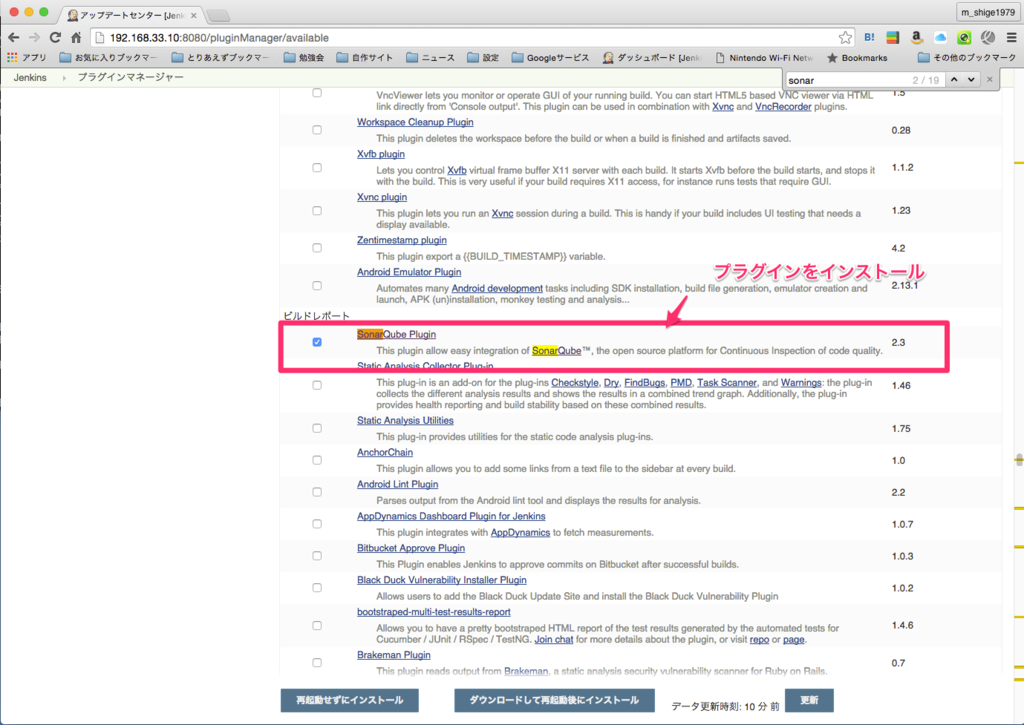Open the 自作サイト bookmark folder
1024x725 pixels.
[x=364, y=57]
